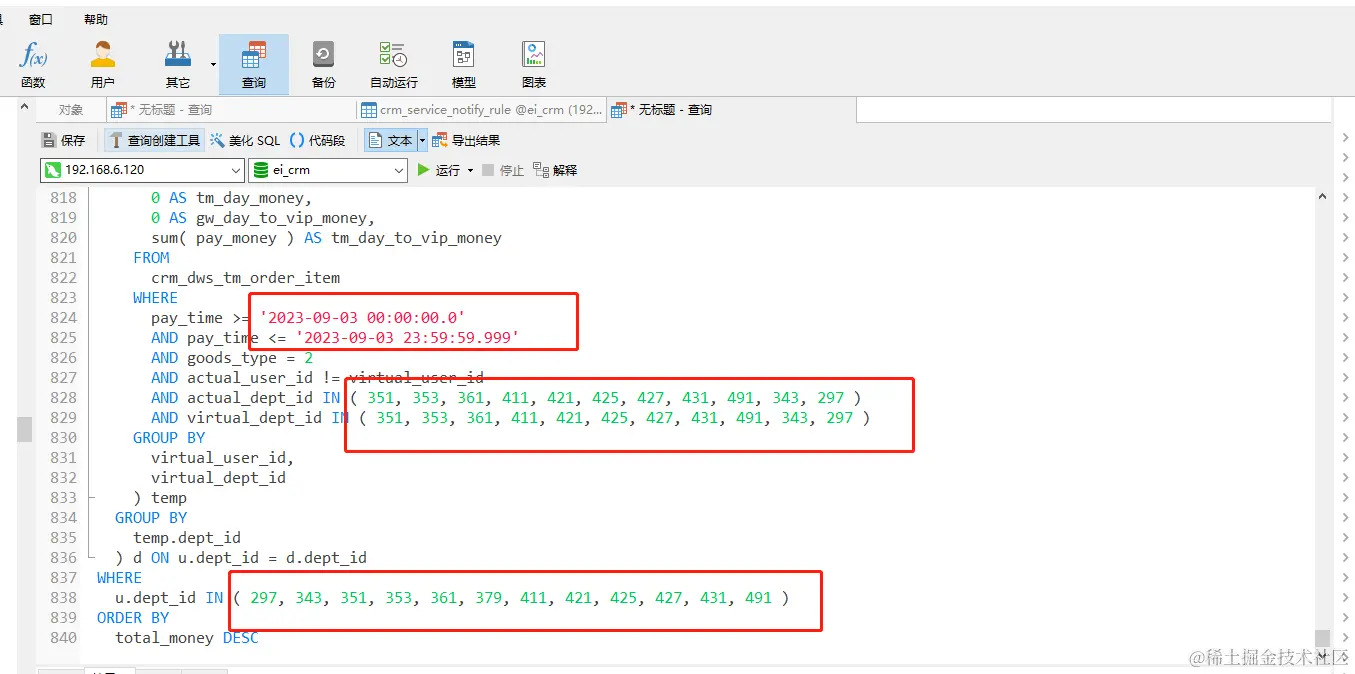Click date string '2023-09-03 23:59:59.999'
1355x674 pixels.
[407, 337]
